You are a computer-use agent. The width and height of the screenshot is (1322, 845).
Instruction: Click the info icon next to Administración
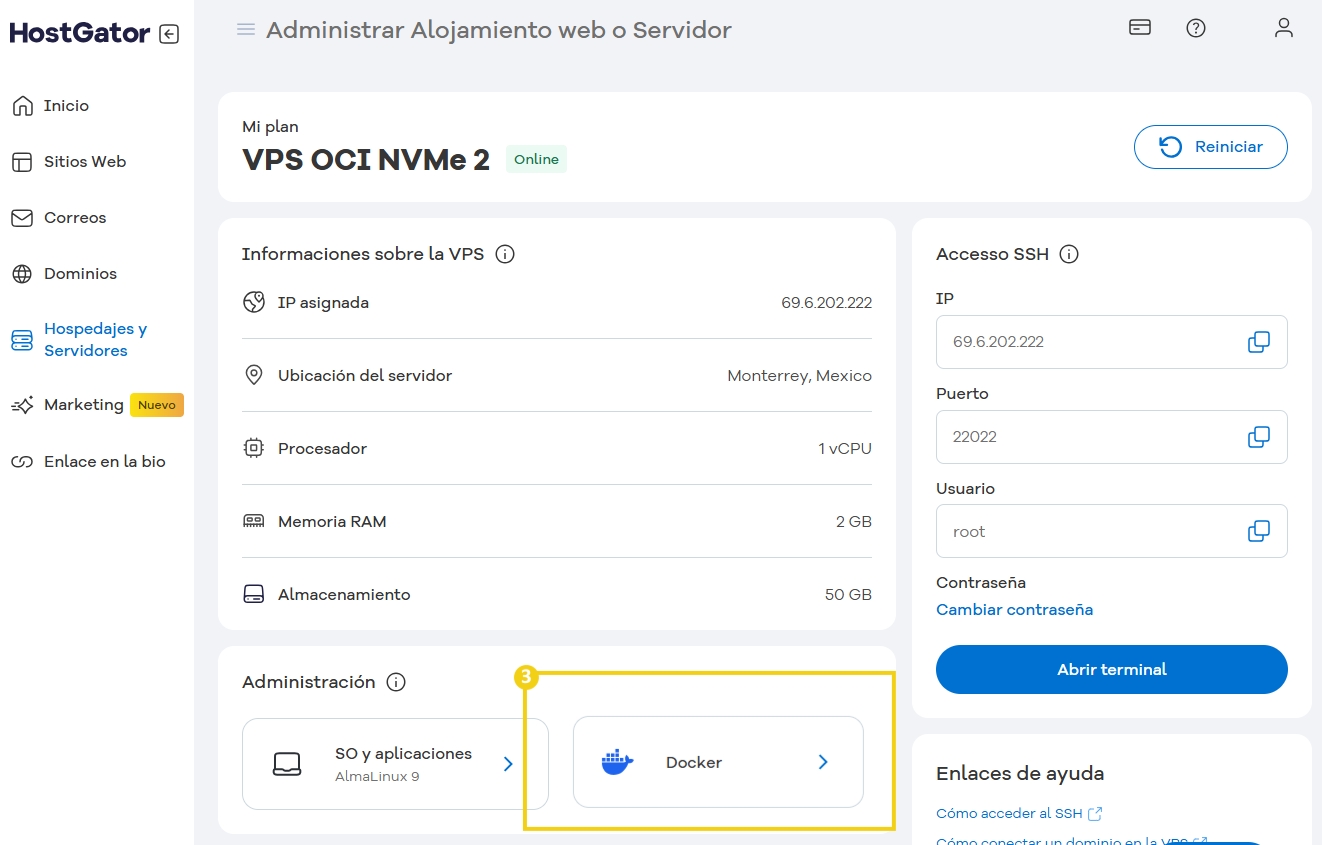click(396, 682)
